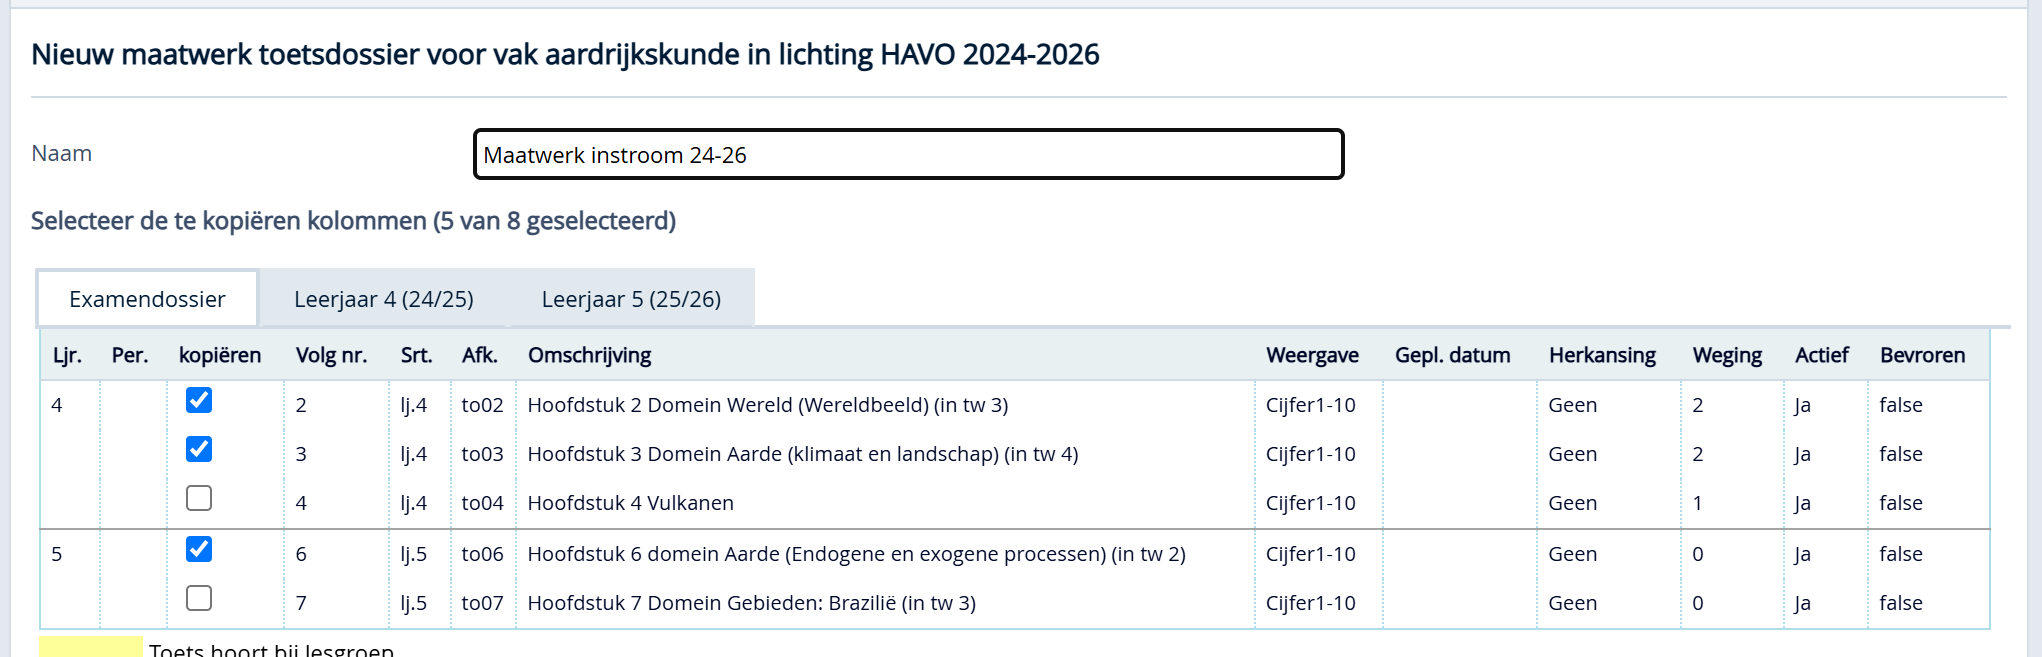Screen dimensions: 2042x657
Task: Tick the checkbox for Hoofdstuk 7 Brazilië
Action: (199, 599)
